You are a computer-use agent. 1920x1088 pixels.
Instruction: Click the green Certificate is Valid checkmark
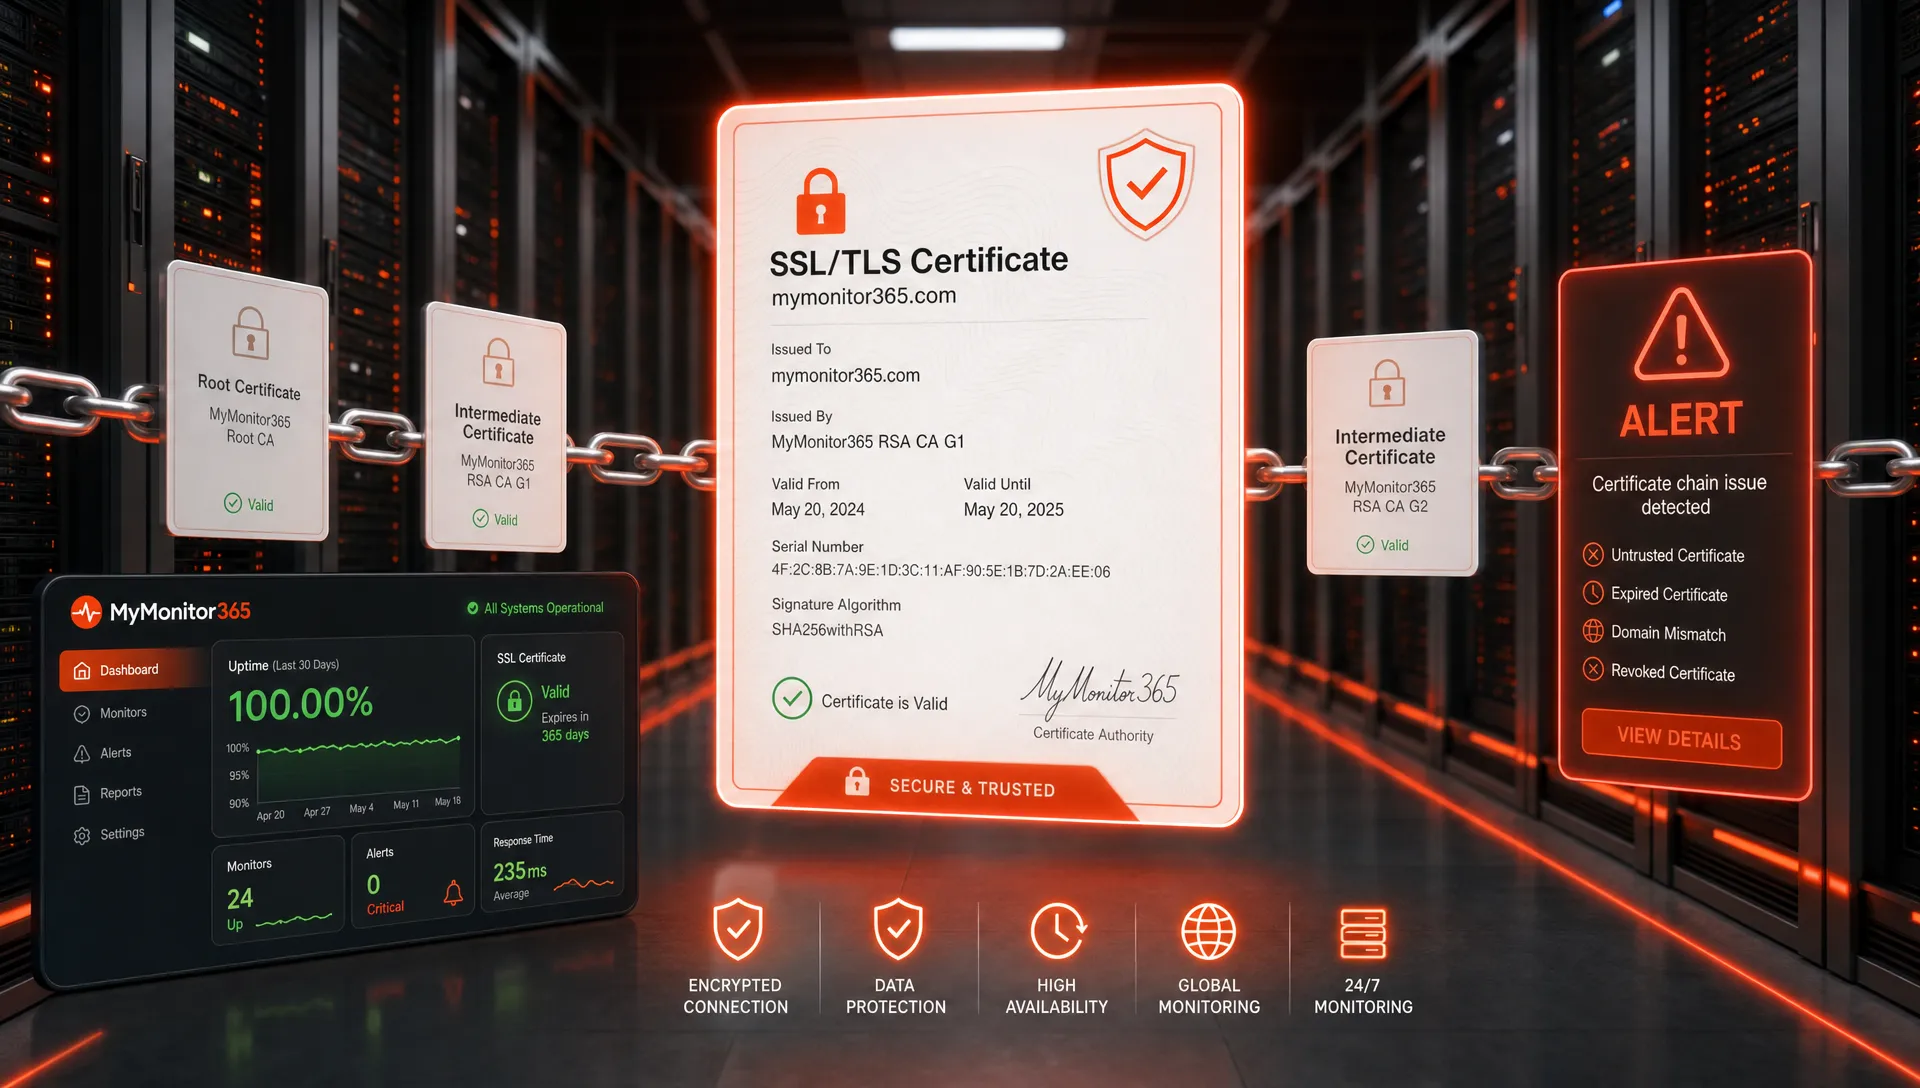791,698
